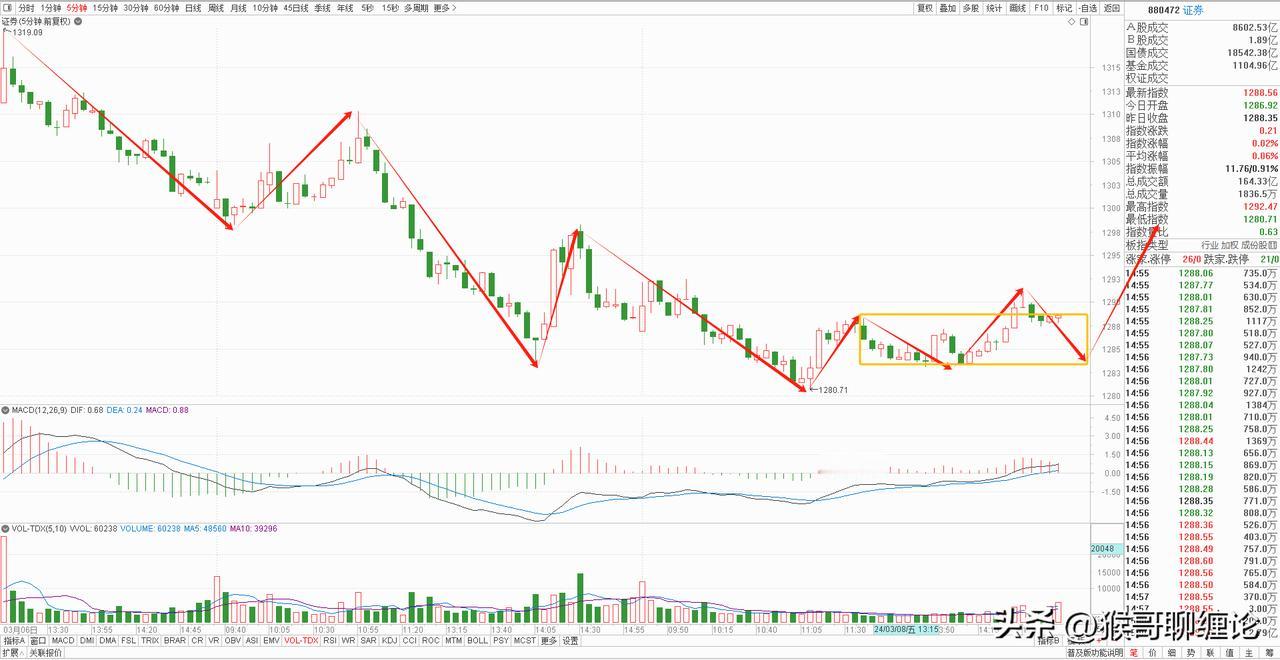1280x660 pixels.
Task: Switch indicator to MTM
Action: pos(454,640)
